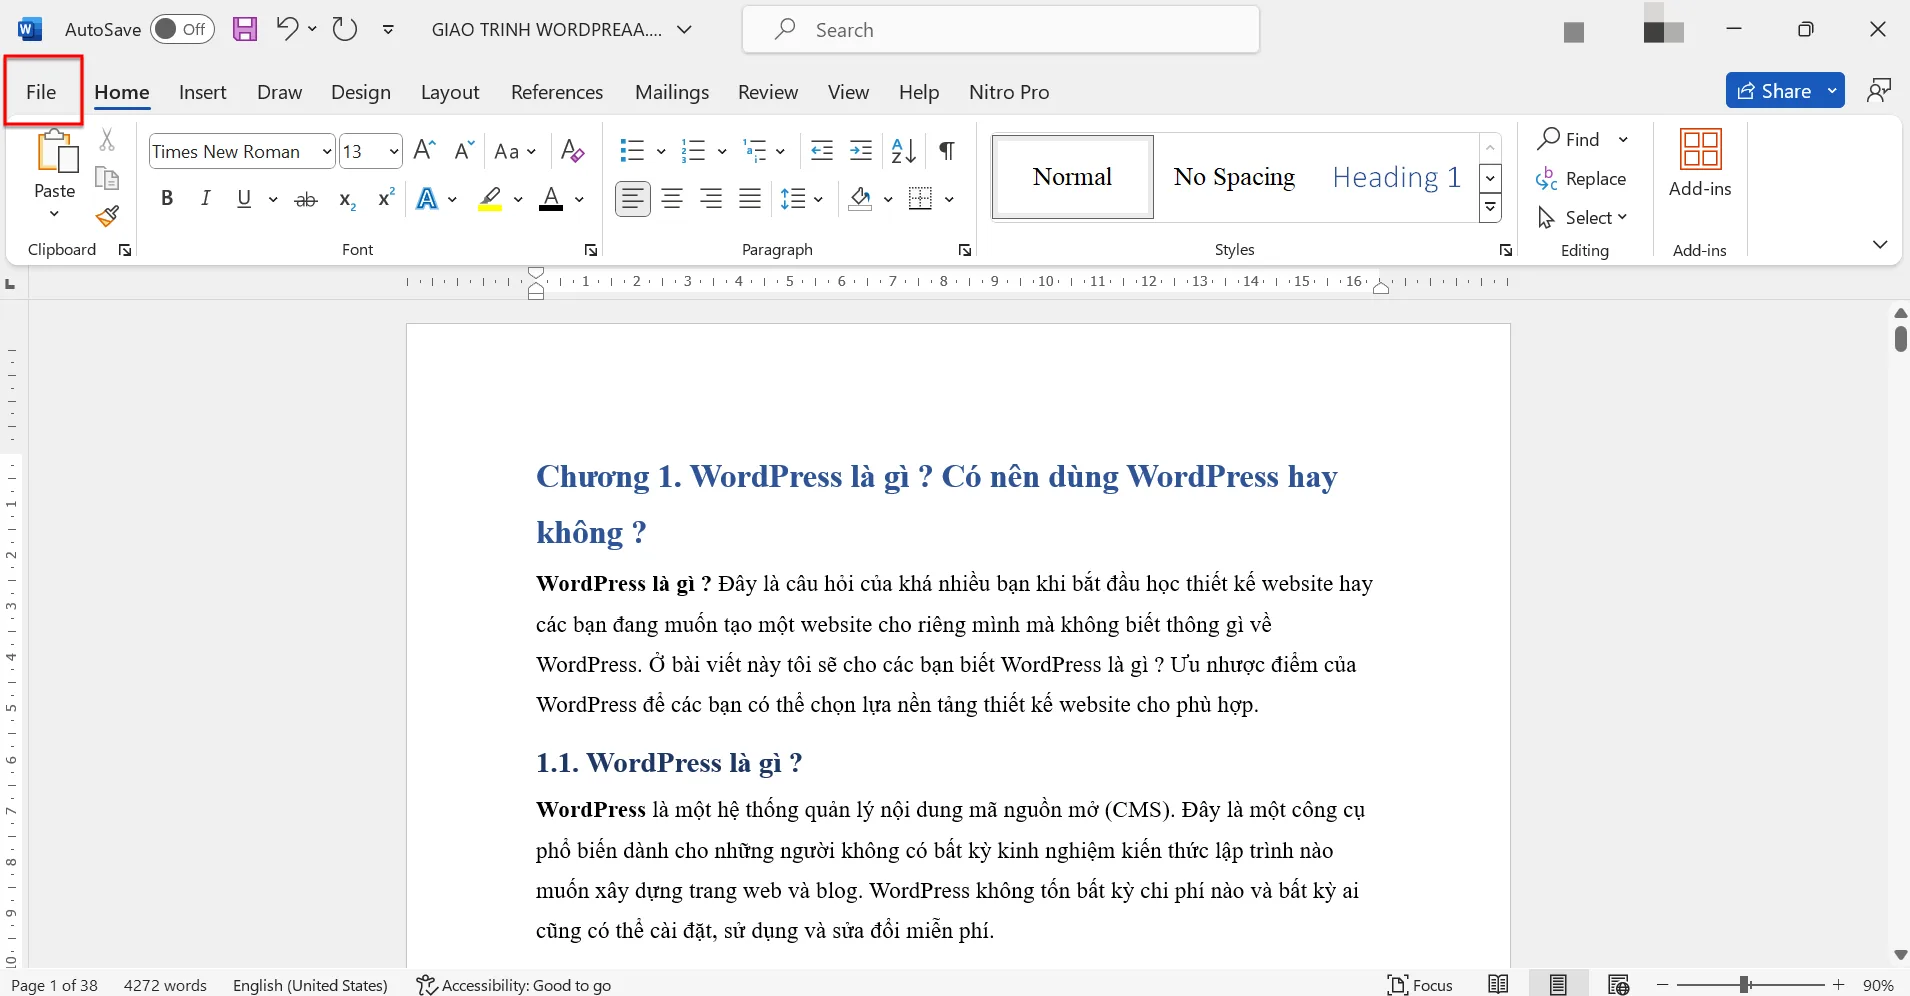The width and height of the screenshot is (1910, 996).
Task: Click the 4272 words count
Action: pyautogui.click(x=165, y=985)
